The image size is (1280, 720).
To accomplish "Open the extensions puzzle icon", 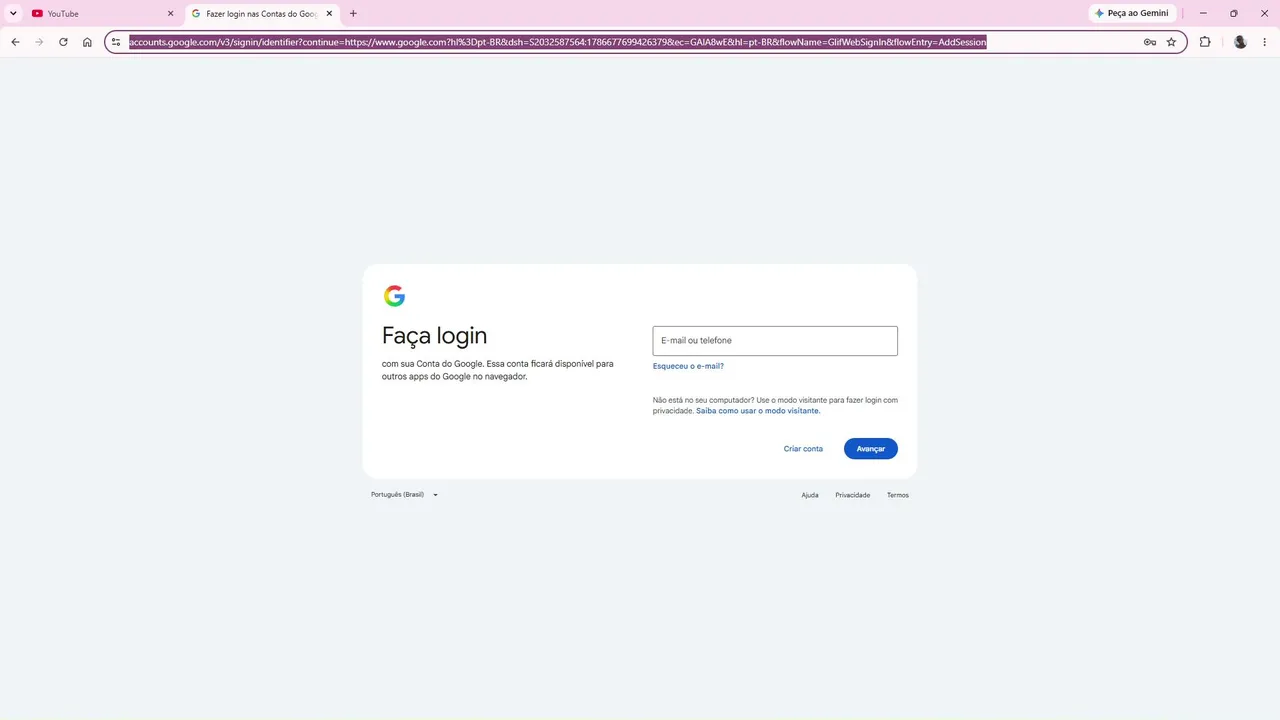I will click(x=1205, y=42).
